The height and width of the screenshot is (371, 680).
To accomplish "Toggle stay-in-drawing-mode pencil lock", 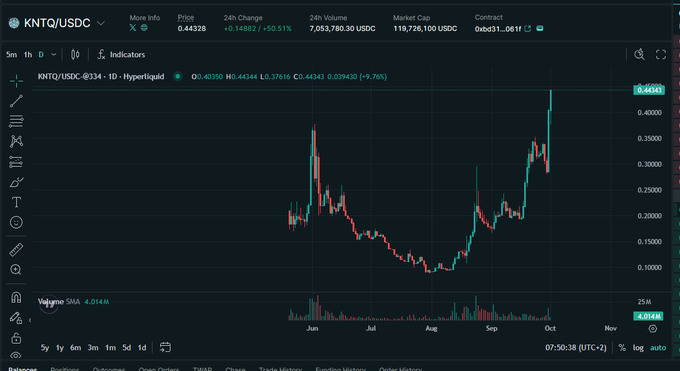I will pos(16,318).
